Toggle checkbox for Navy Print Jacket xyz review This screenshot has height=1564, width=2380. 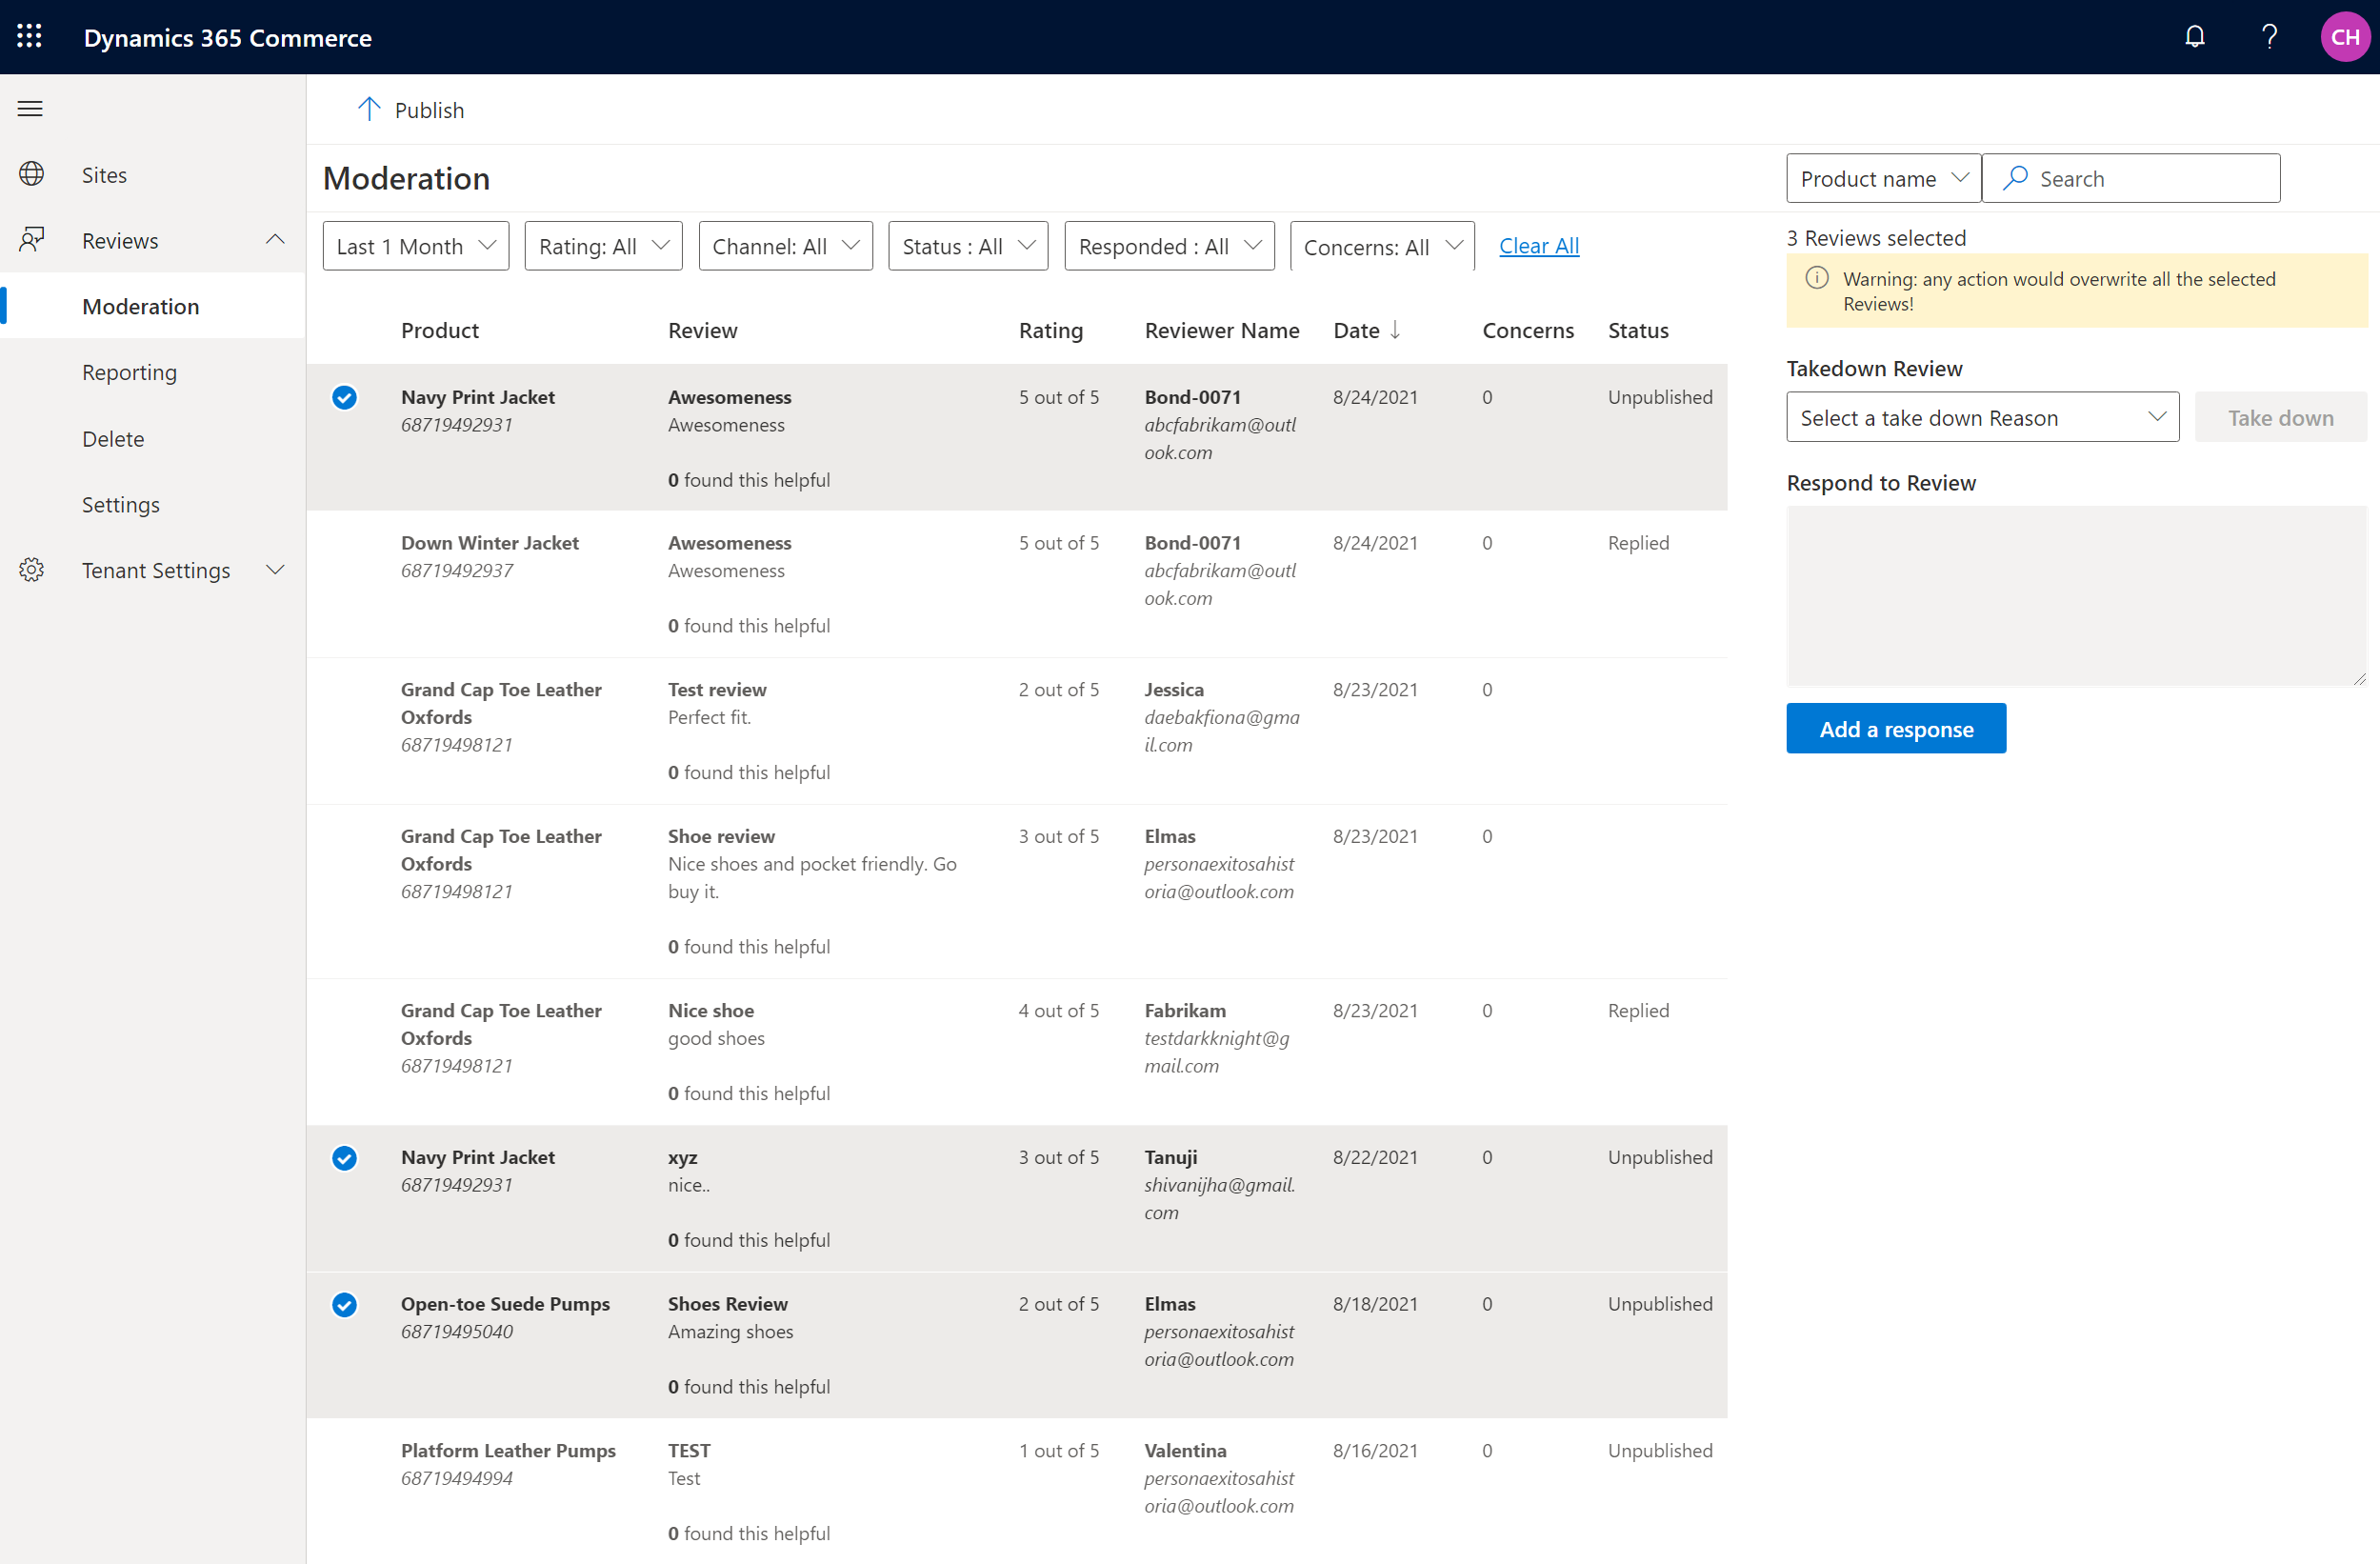[x=342, y=1155]
